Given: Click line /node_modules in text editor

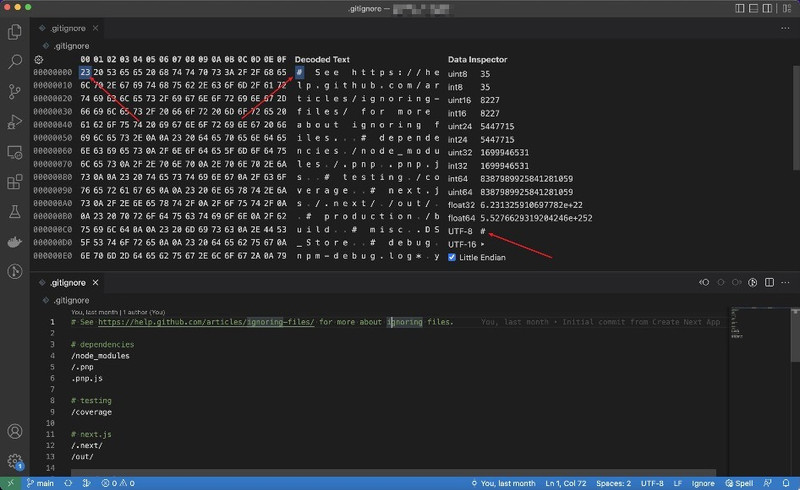Looking at the screenshot, I should 100,356.
